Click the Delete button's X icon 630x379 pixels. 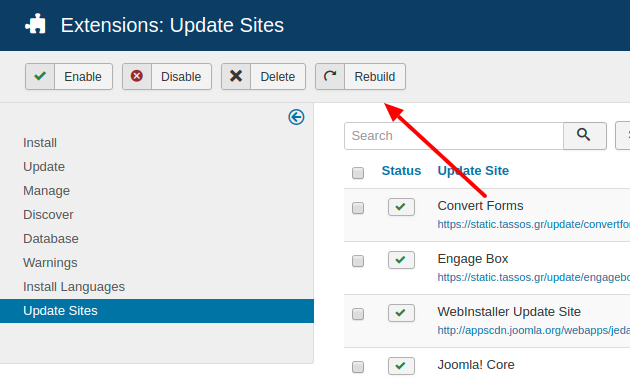click(x=236, y=76)
